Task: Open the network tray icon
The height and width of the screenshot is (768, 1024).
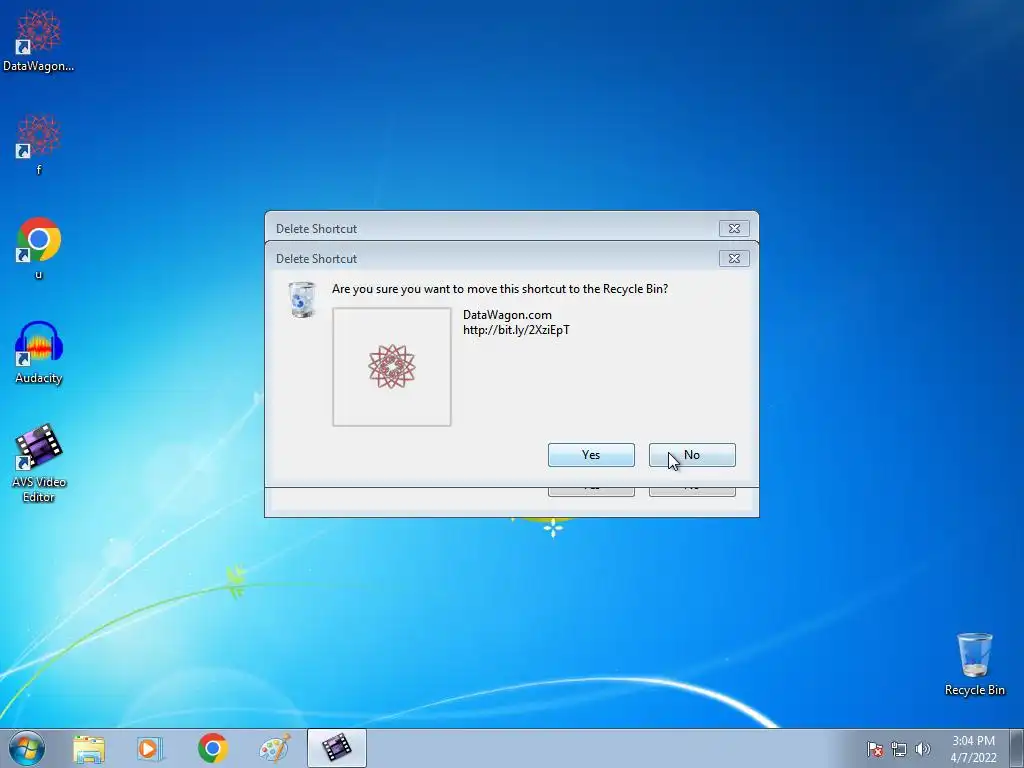Action: point(899,749)
